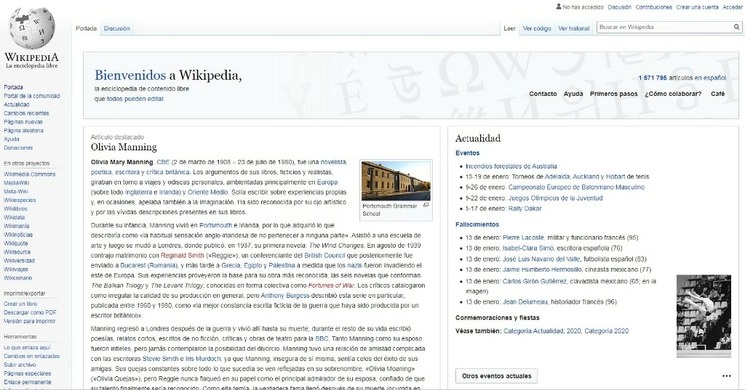745x390 pixels.
Task: Click the Eventos section heading
Action: pos(468,153)
